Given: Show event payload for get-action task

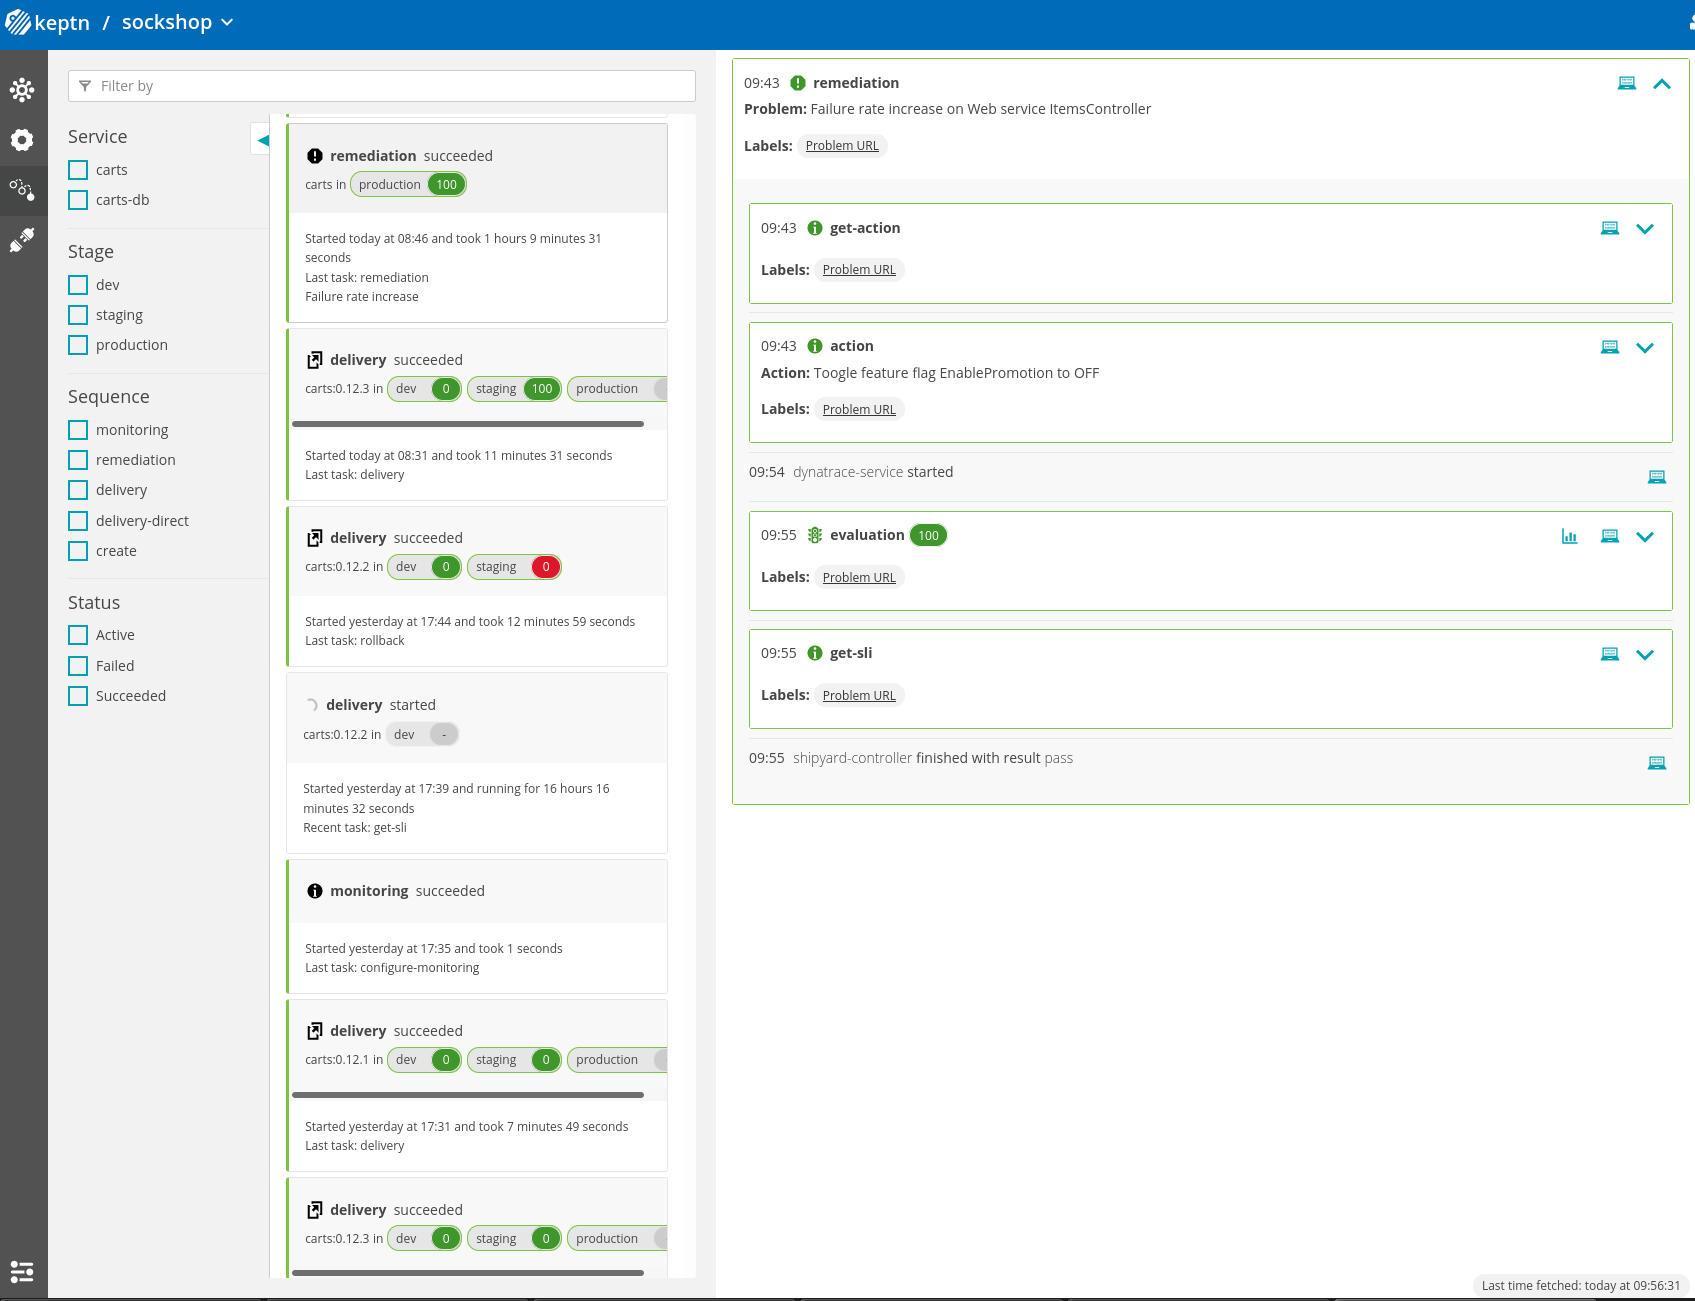Looking at the screenshot, I should 1610,228.
